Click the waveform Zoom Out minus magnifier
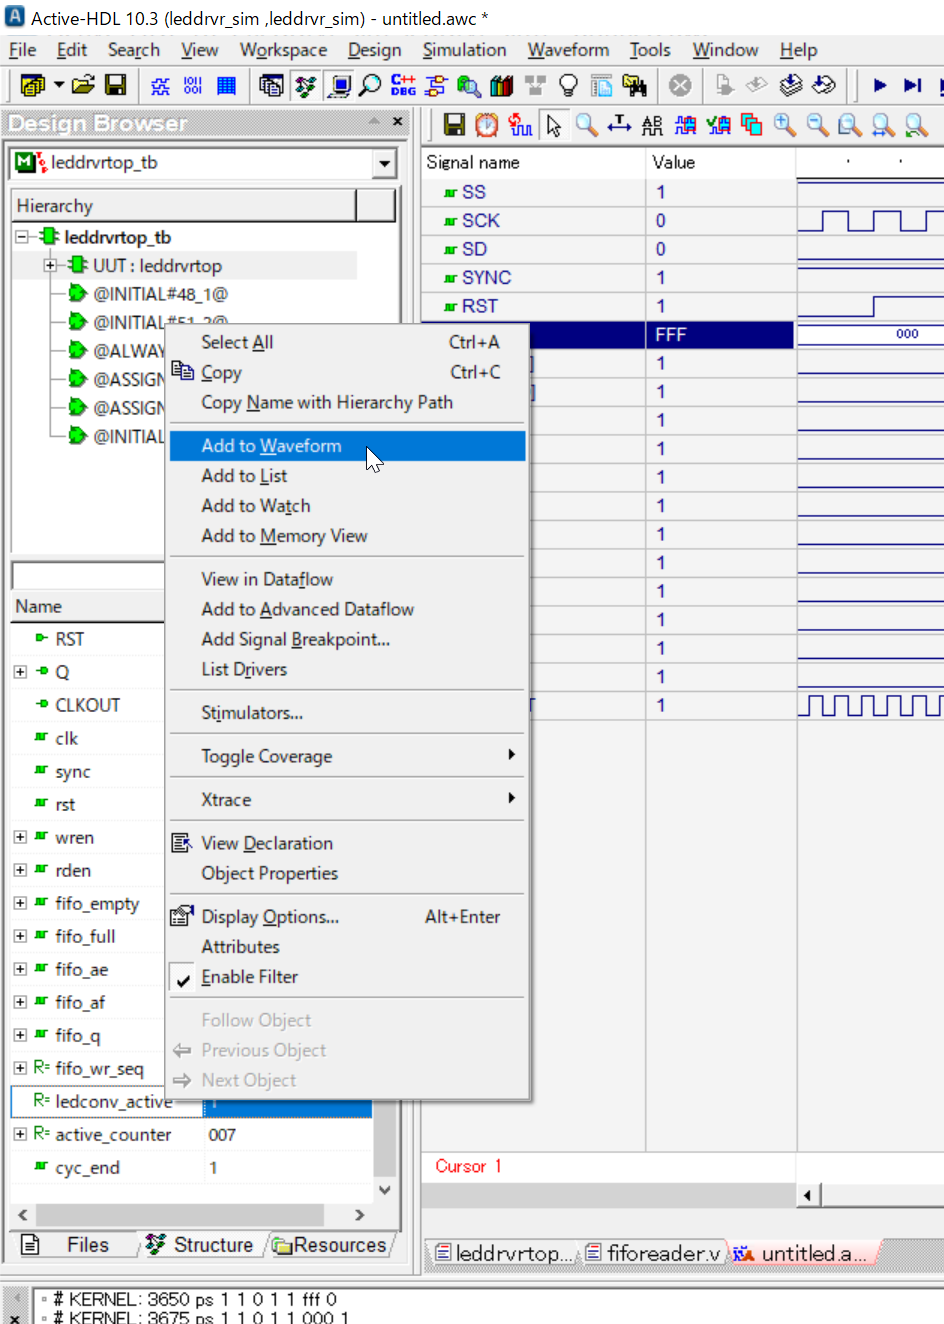 pos(817,124)
